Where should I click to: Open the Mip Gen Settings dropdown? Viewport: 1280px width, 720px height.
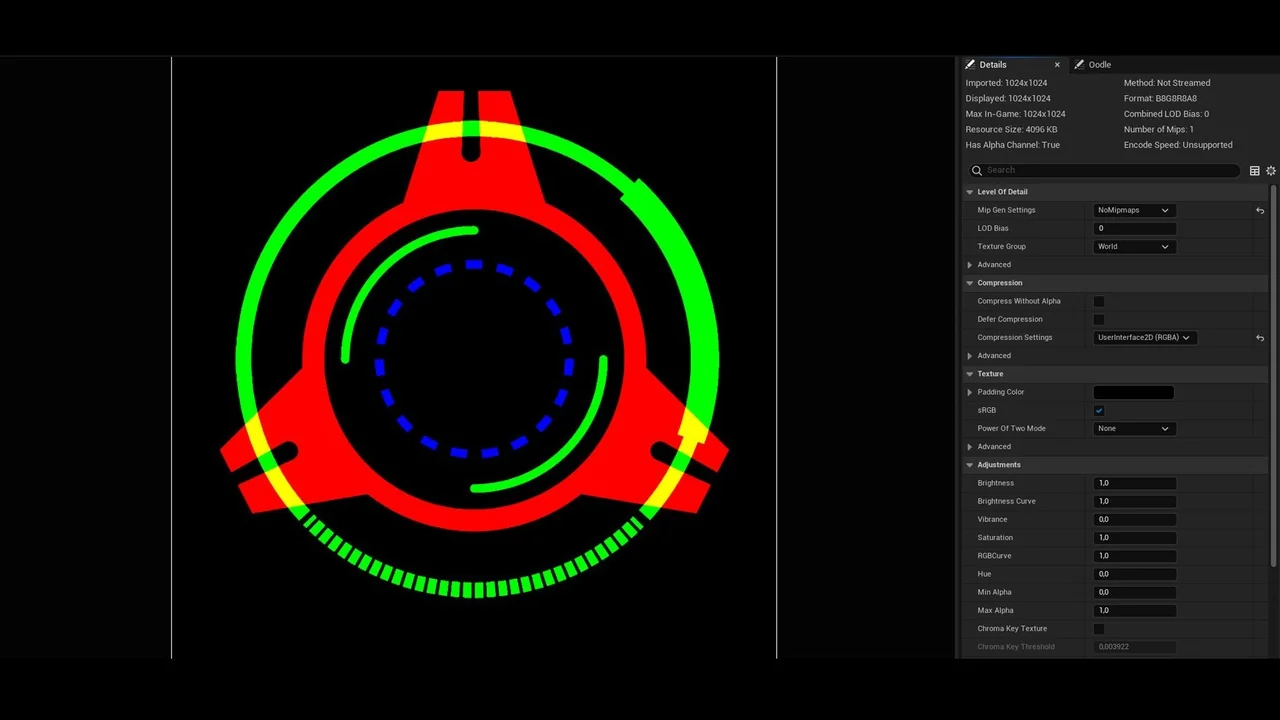point(1133,211)
